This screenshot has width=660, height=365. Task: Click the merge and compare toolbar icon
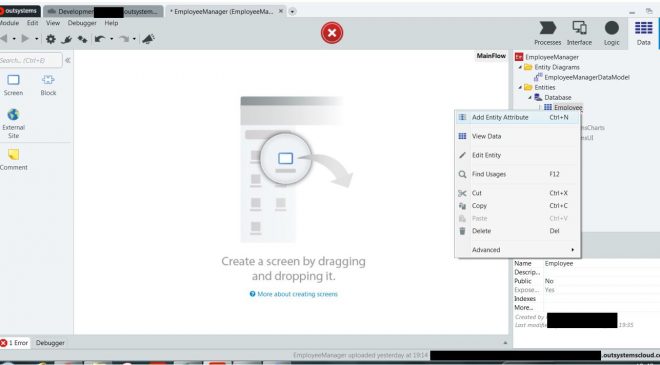pyautogui.click(x=82, y=40)
